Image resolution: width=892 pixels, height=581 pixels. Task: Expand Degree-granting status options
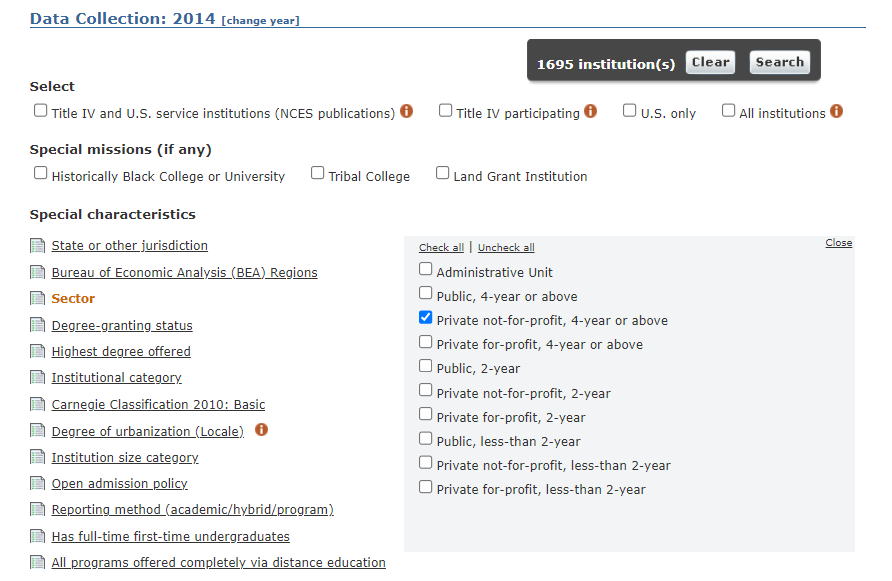click(x=122, y=325)
